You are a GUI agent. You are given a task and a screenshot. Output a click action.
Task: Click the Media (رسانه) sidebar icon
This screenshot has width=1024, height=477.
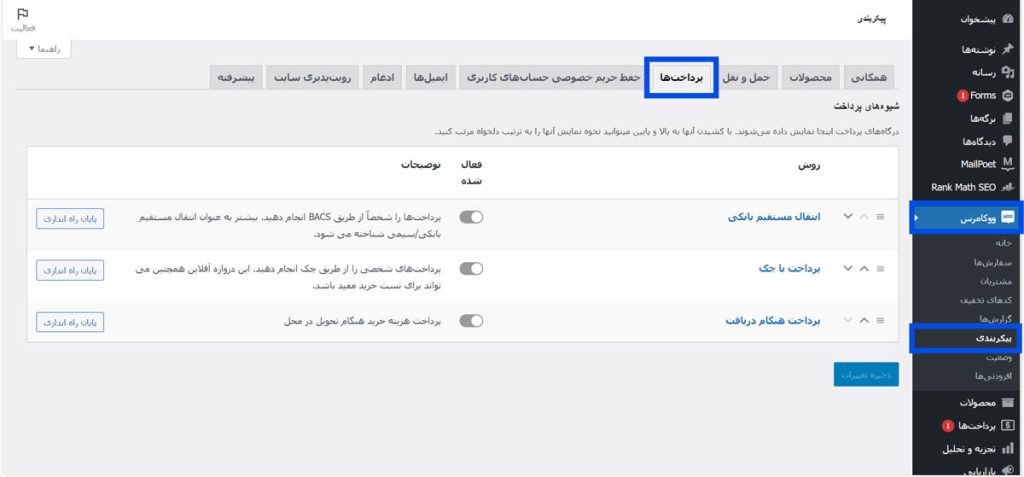click(1007, 72)
